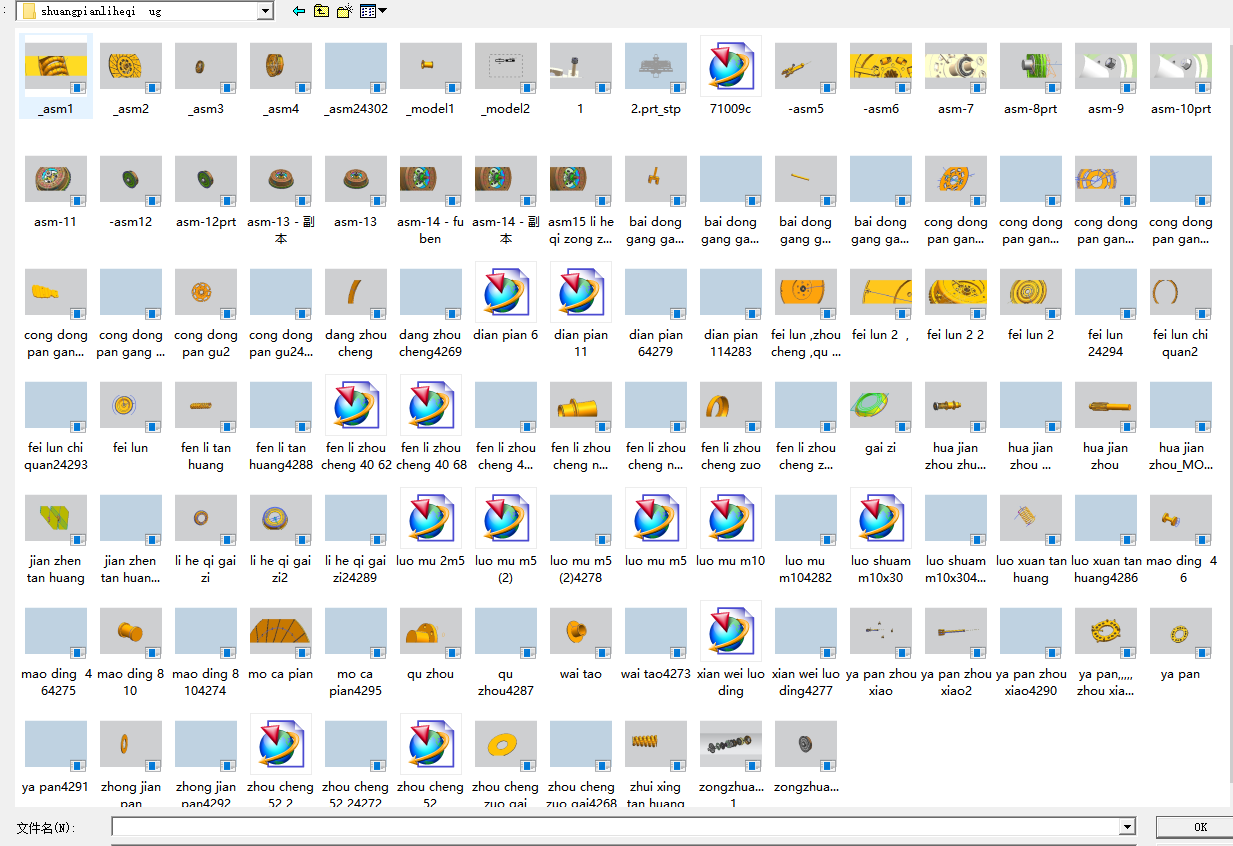
Task: Click in the file name input field
Action: [616, 827]
